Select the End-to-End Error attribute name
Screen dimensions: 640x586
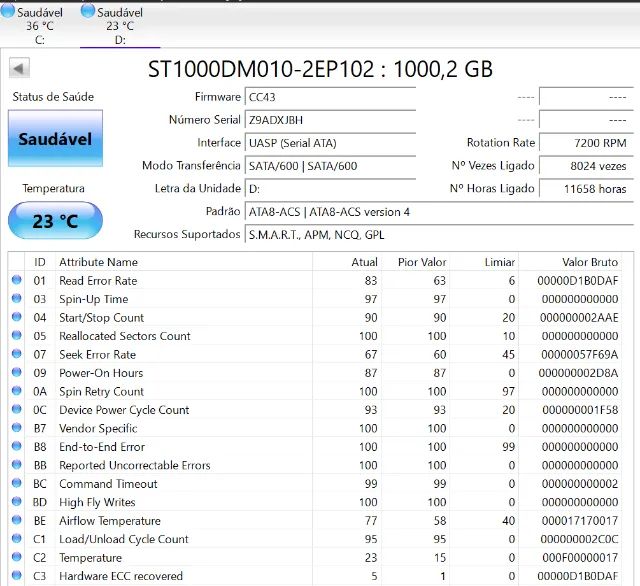tap(102, 447)
